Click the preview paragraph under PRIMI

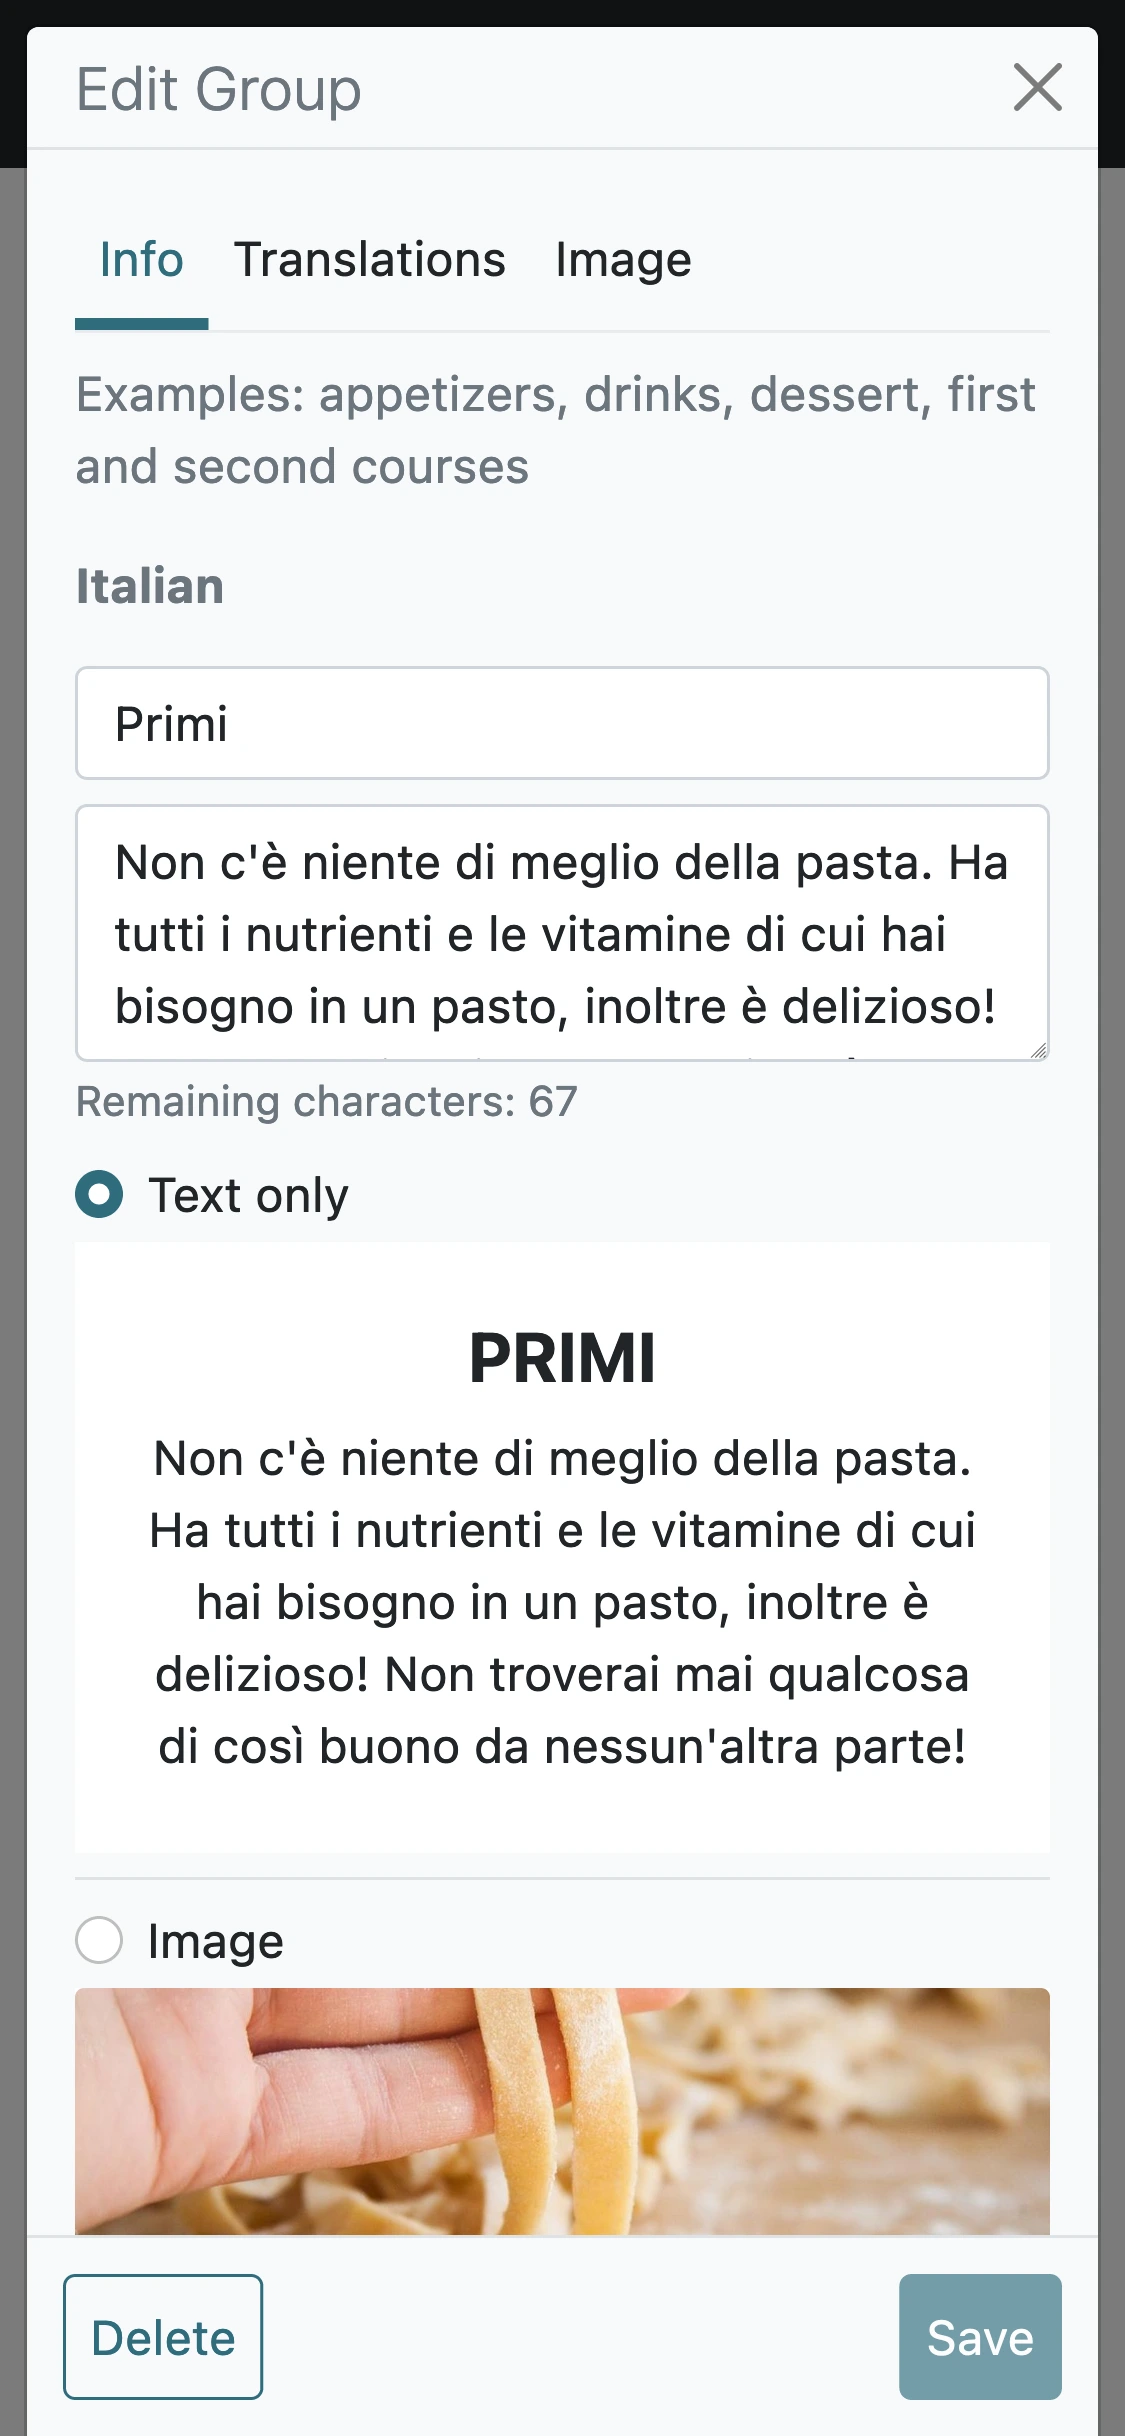(x=562, y=1602)
